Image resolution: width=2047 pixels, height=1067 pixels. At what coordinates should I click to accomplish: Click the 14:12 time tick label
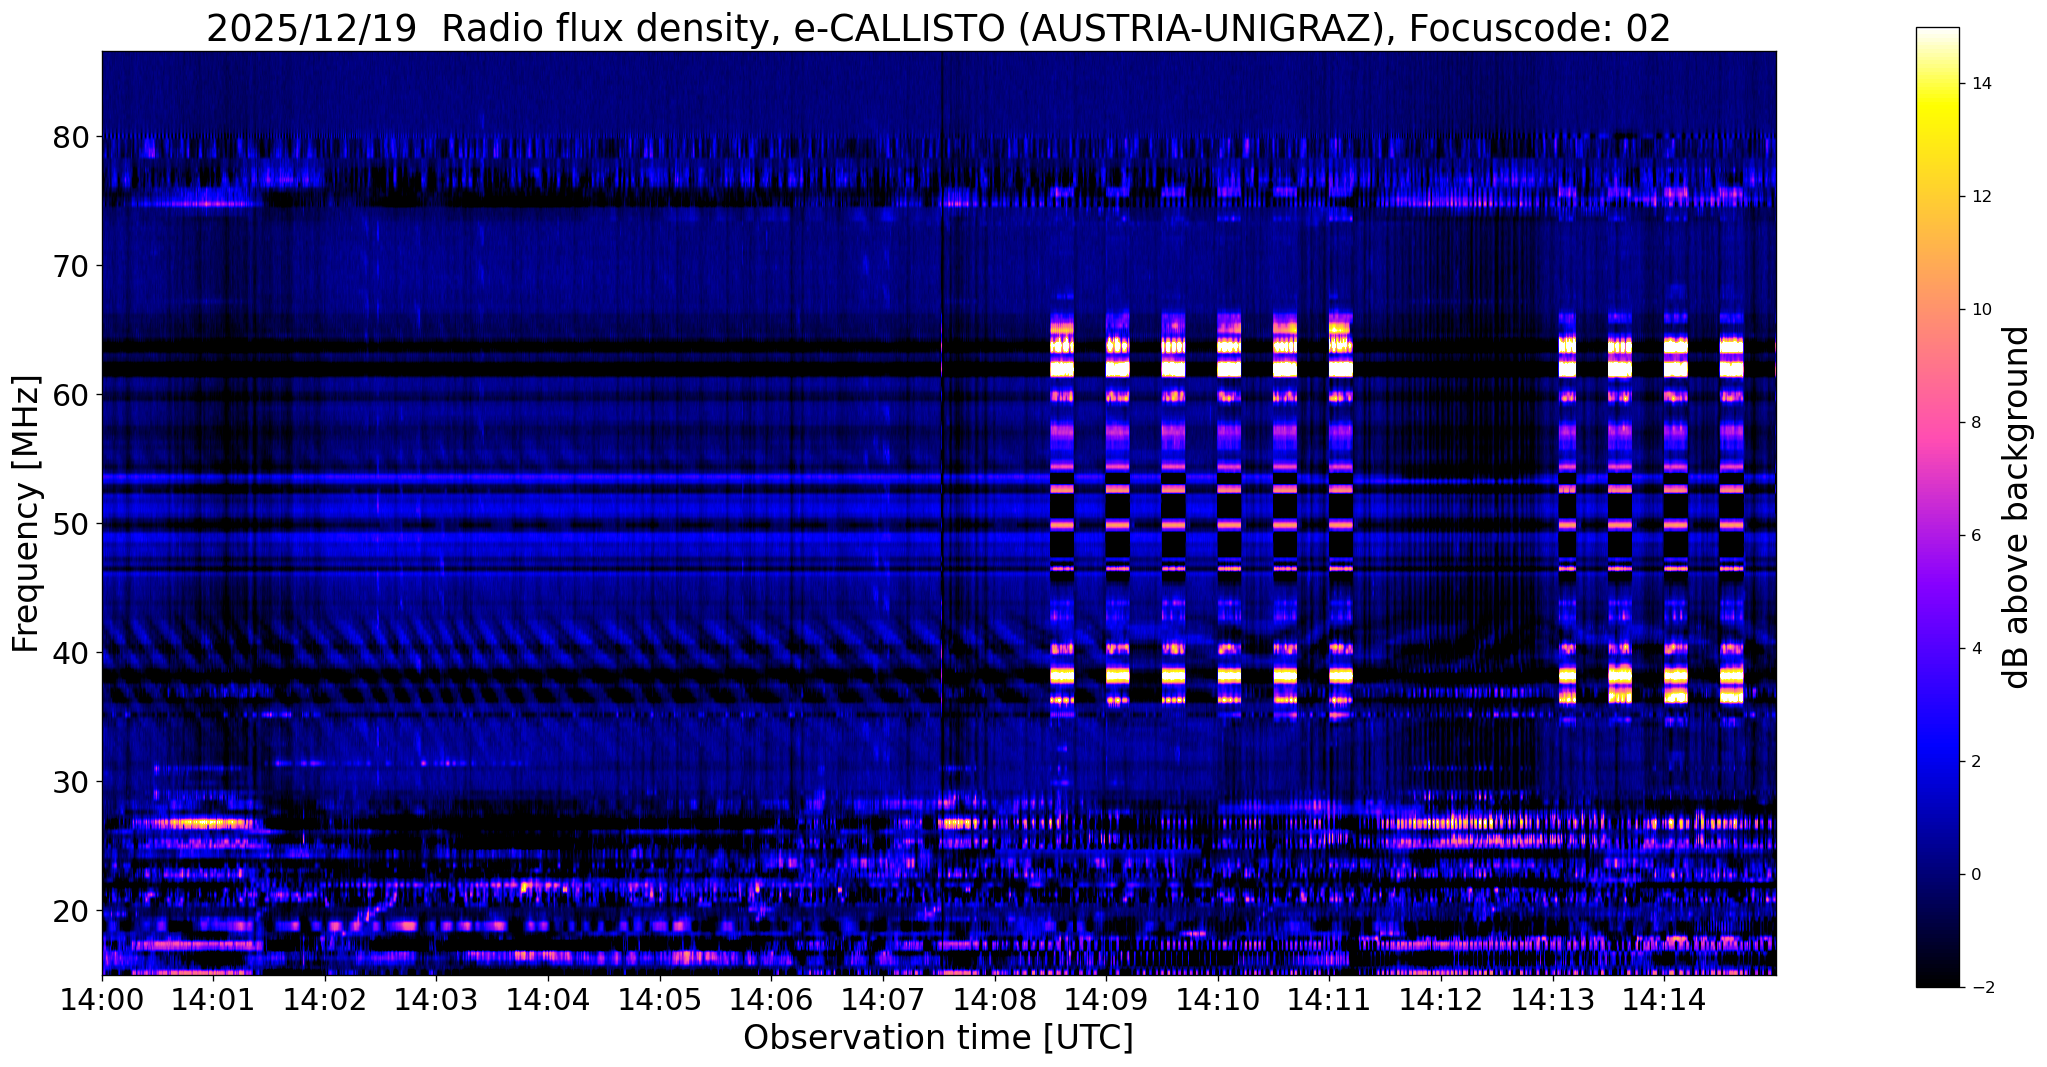(x=1440, y=998)
